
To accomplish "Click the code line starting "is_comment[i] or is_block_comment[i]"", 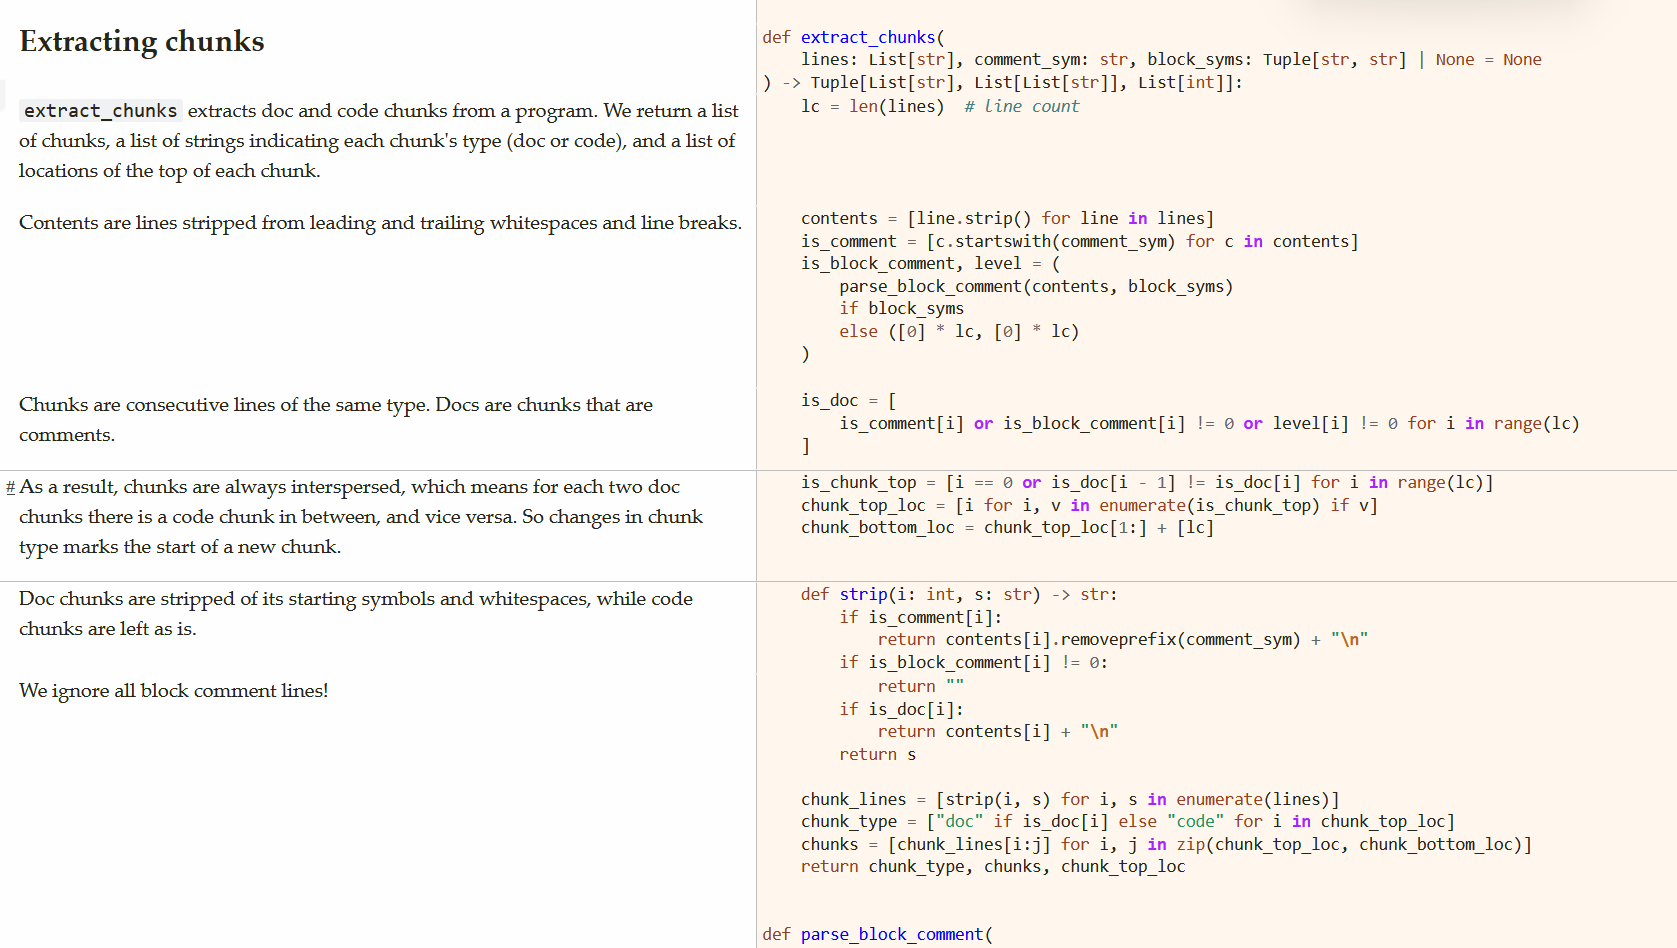I will click(x=1209, y=424).
